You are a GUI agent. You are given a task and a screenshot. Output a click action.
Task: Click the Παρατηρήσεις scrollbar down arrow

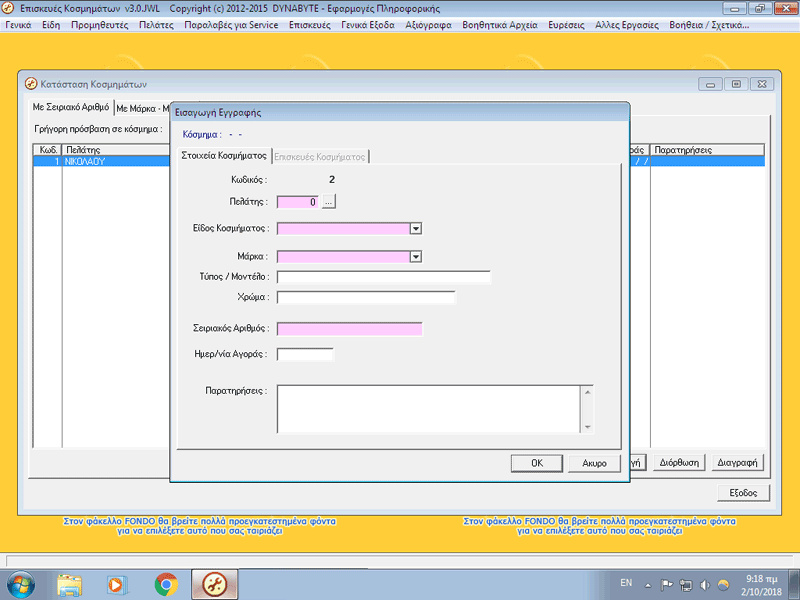587,427
